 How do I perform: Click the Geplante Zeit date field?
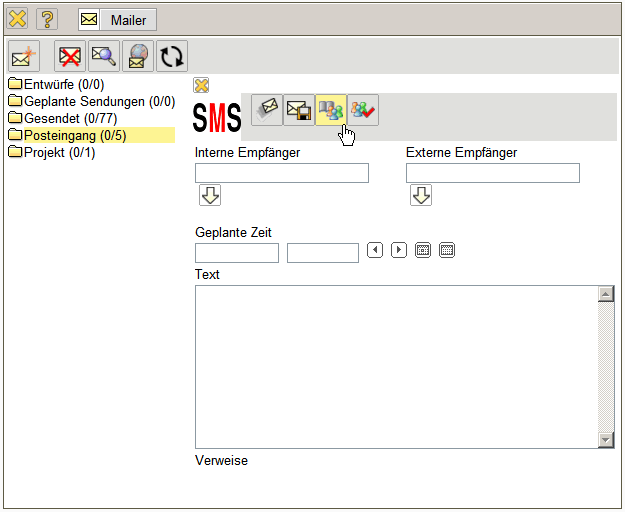click(x=237, y=253)
